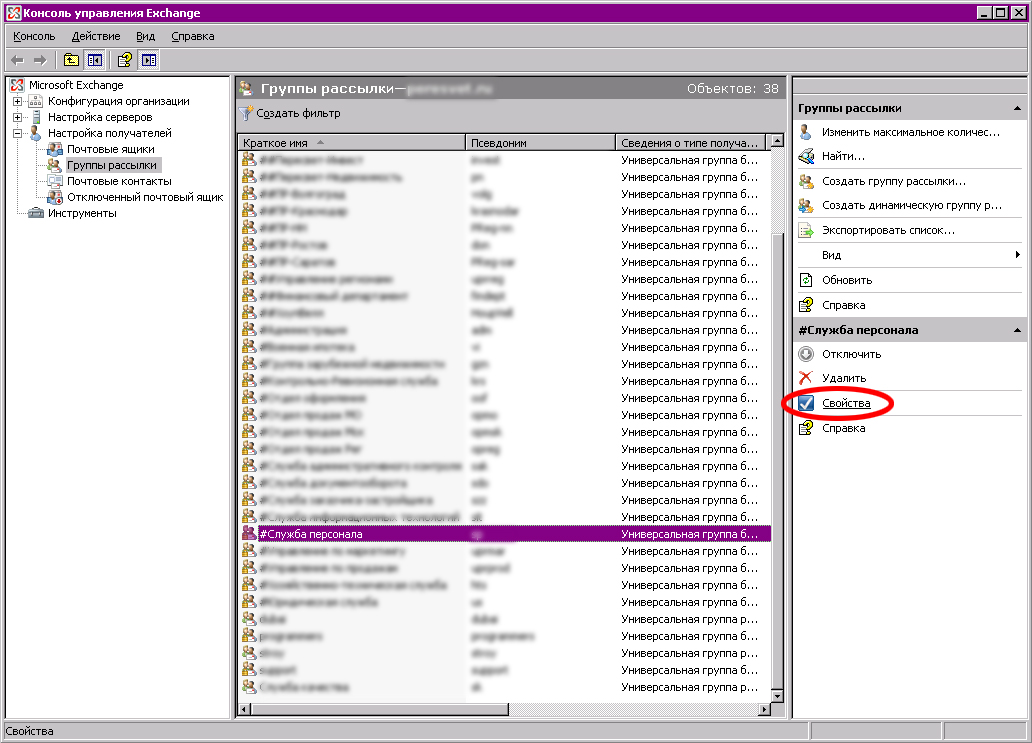Image resolution: width=1032 pixels, height=743 pixels.
Task: Click the red X Удалить icon
Action: click(x=806, y=378)
